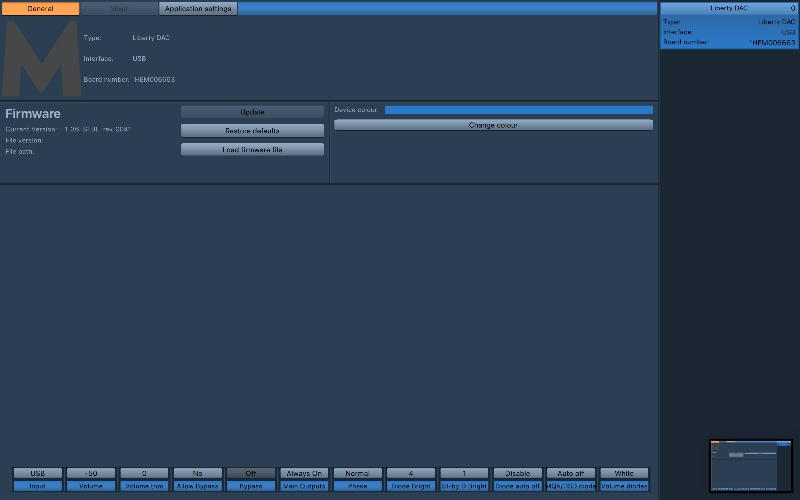Click the large M logo icon
800x500 pixels.
coord(41,58)
